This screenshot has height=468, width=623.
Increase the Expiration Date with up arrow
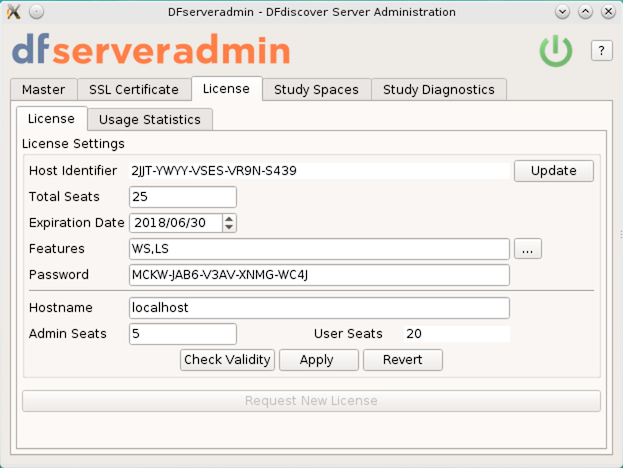(x=229, y=219)
